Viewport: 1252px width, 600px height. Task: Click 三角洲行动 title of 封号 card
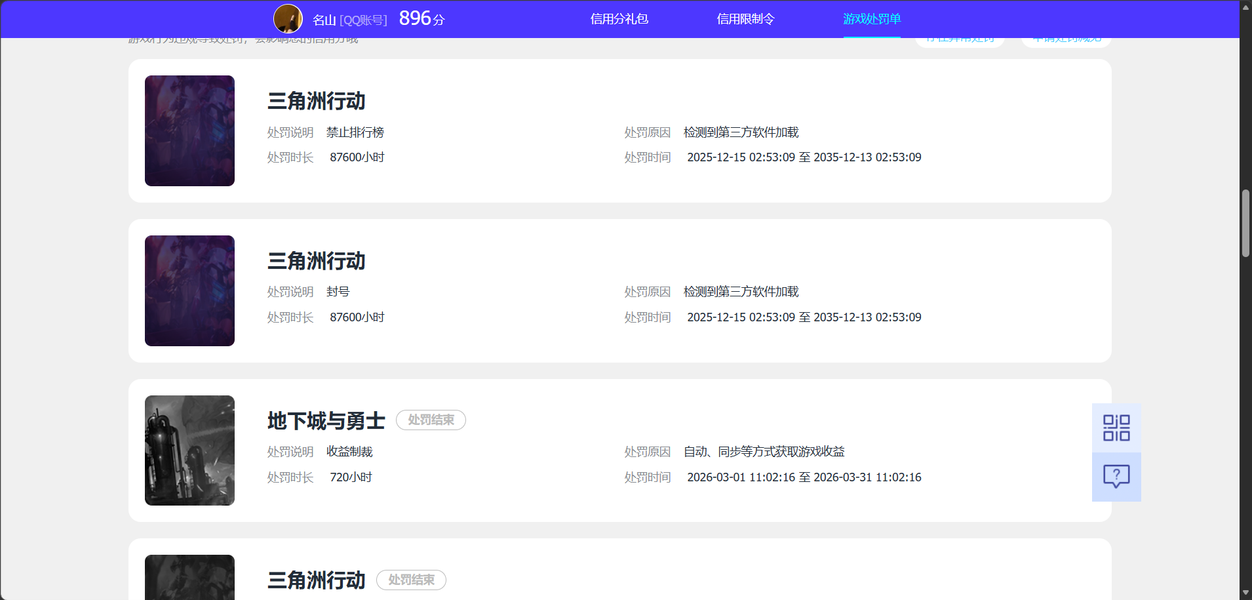316,261
